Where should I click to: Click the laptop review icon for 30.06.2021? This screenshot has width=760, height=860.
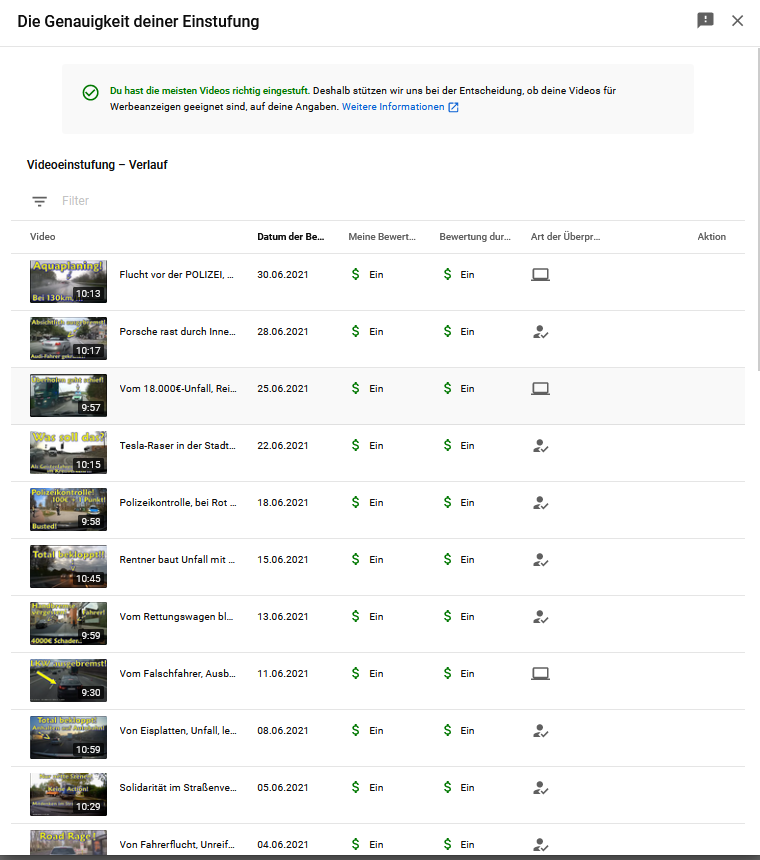pyautogui.click(x=540, y=274)
